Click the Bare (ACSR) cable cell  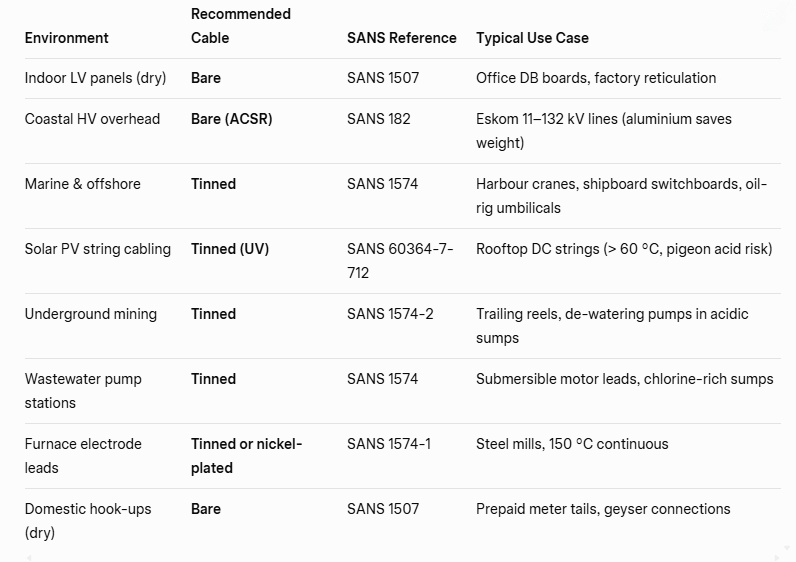(232, 119)
